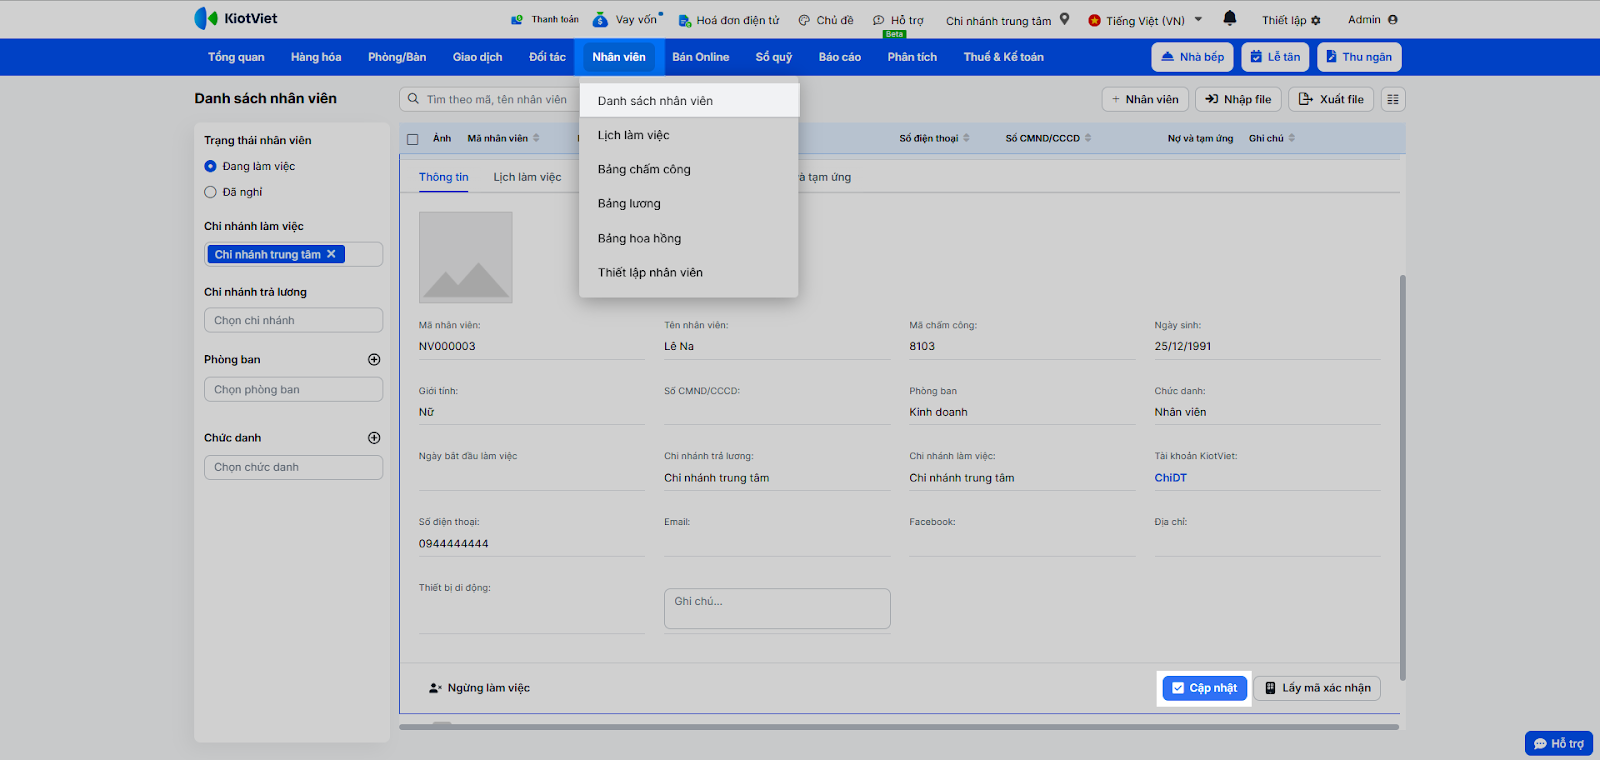Viewport: 1600px width, 760px height.
Task: Click the horizontal scrollbar below the employee details
Action: coord(898,727)
